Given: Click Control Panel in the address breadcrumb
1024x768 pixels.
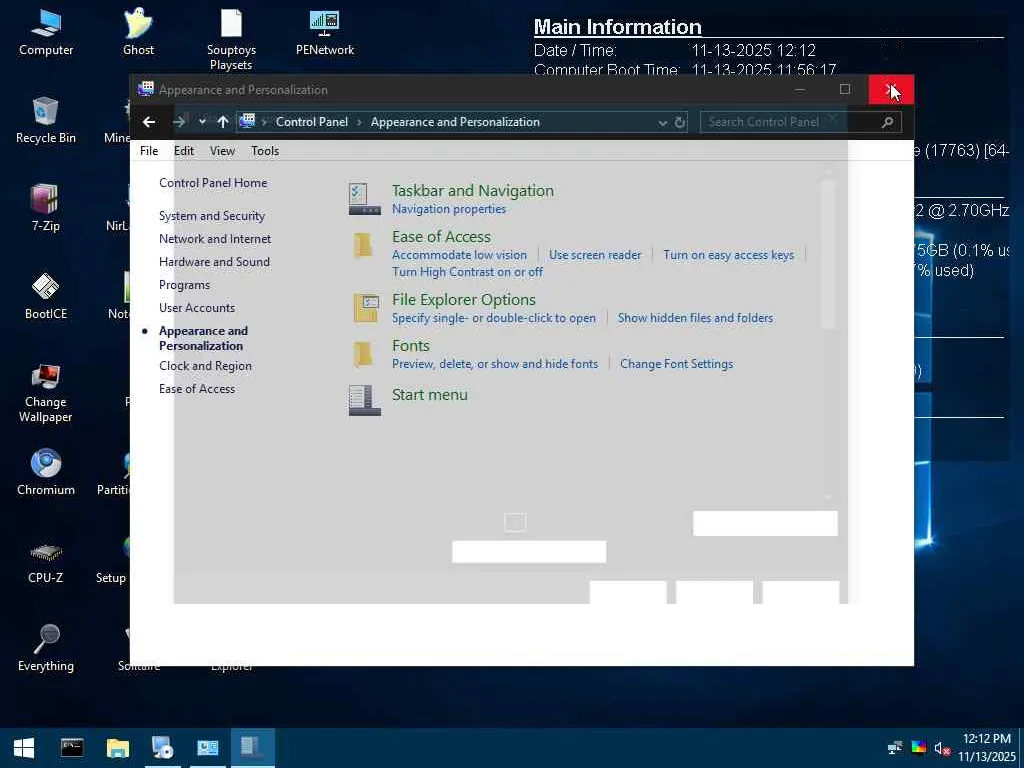Looking at the screenshot, I should [312, 122].
